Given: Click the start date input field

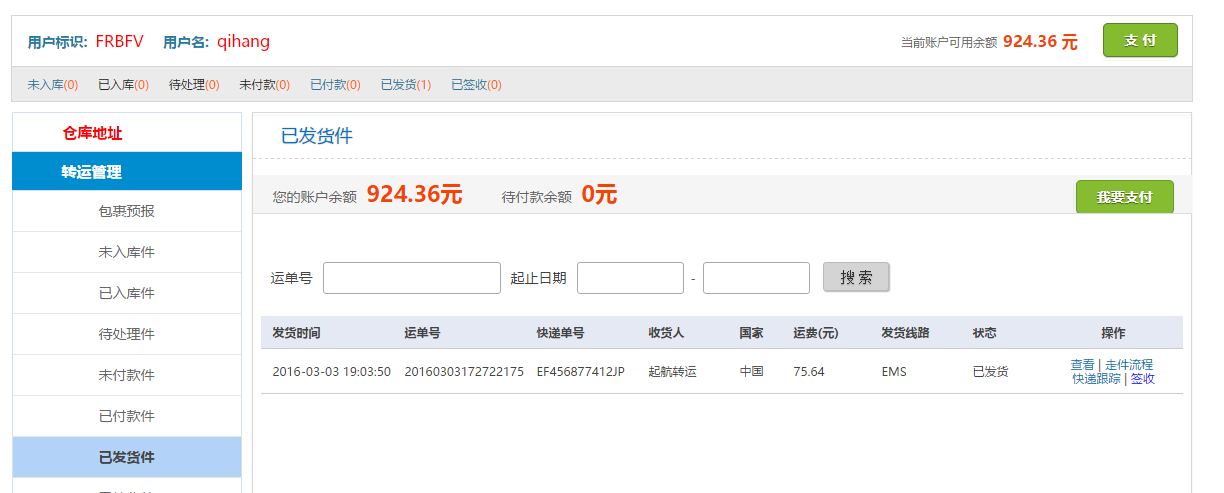Looking at the screenshot, I should click(x=630, y=278).
